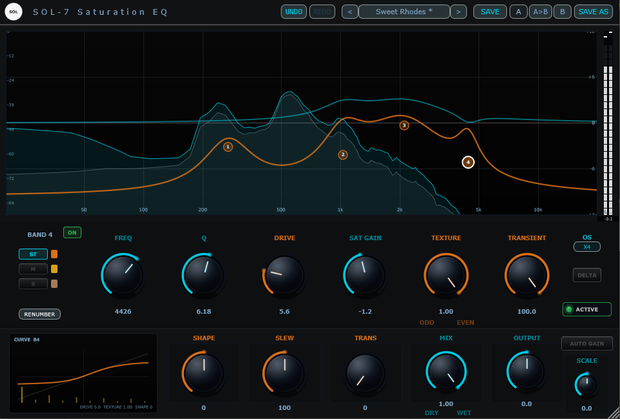Click the BAND 4 label
This screenshot has width=620, height=419.
click(x=40, y=235)
